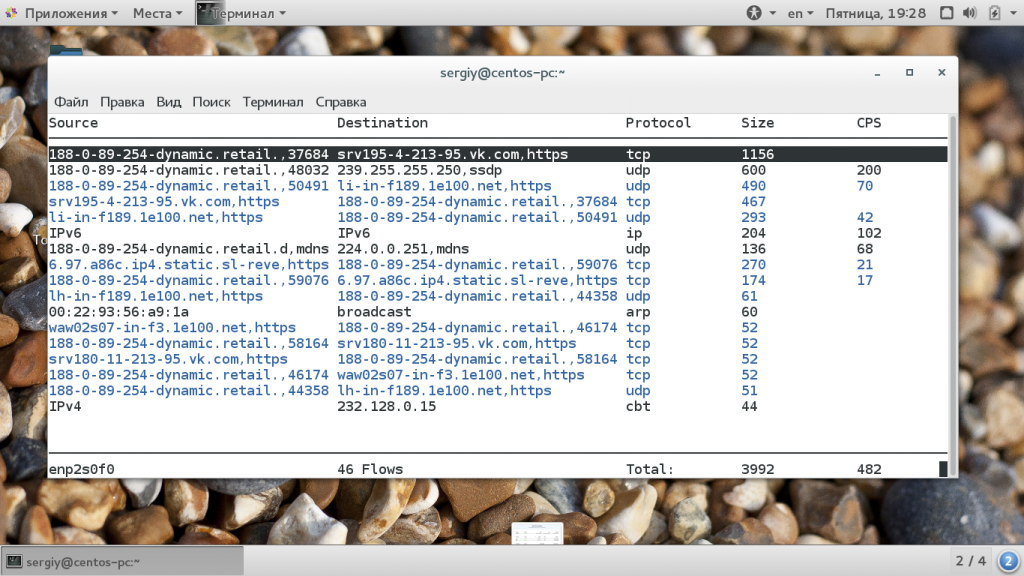Image resolution: width=1024 pixels, height=576 pixels.
Task: Click the GNOME Applications logo icon
Action: coord(12,13)
